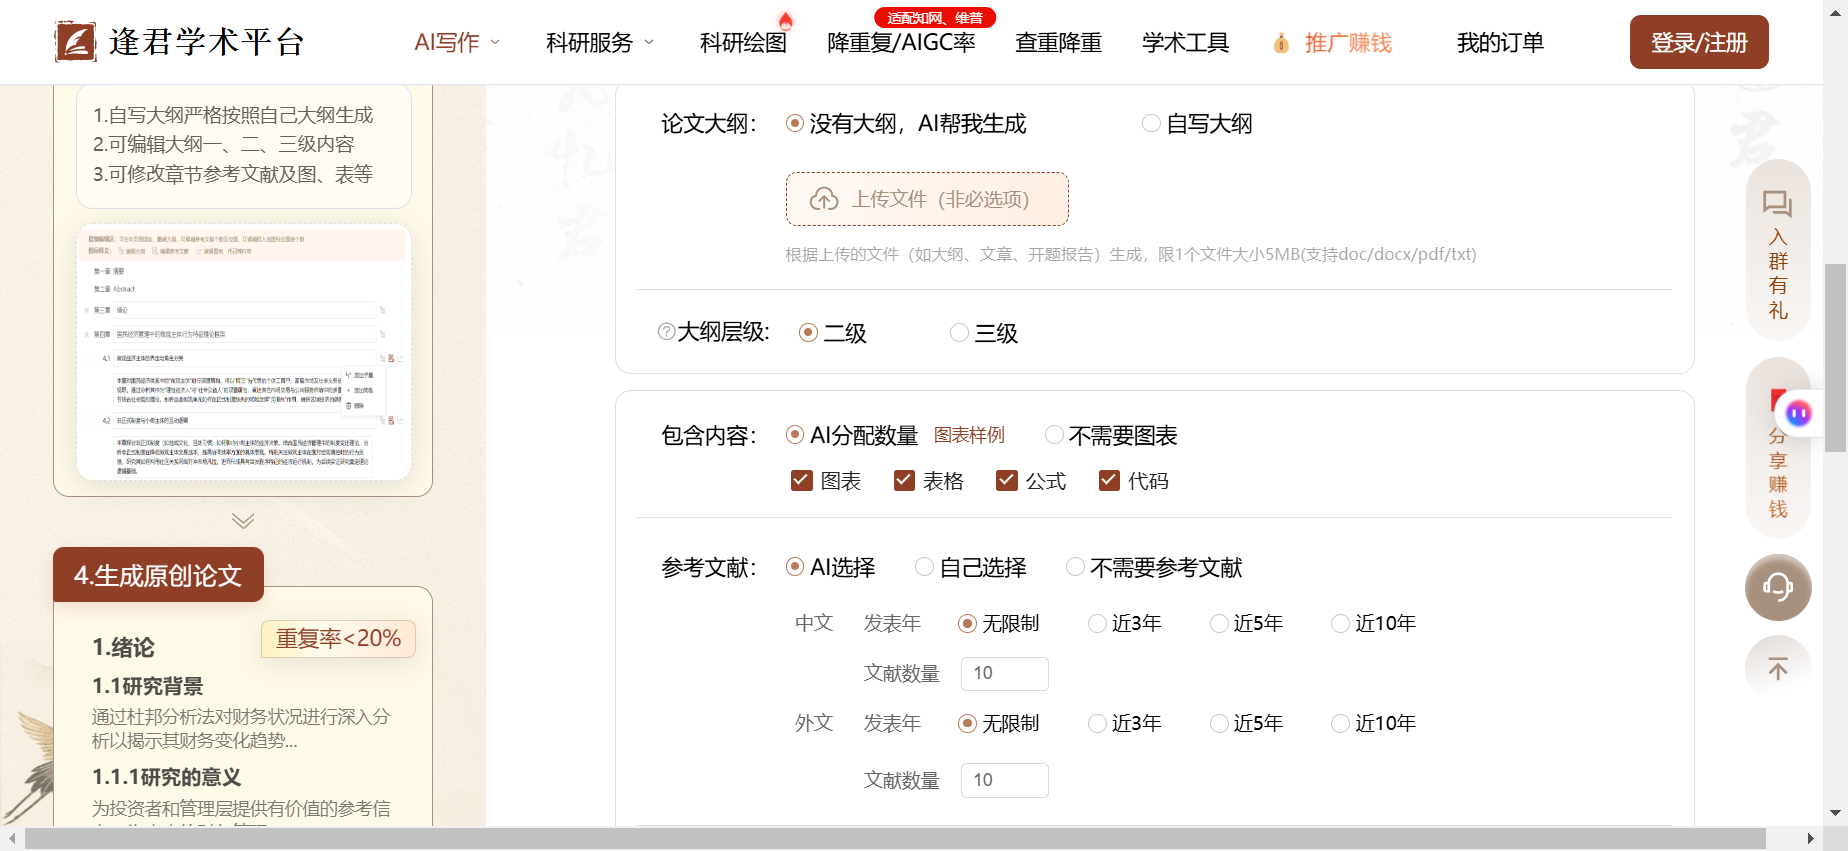Click 上传文件 (非必选项) upload button
Image resolution: width=1848 pixels, height=851 pixels.
click(927, 199)
